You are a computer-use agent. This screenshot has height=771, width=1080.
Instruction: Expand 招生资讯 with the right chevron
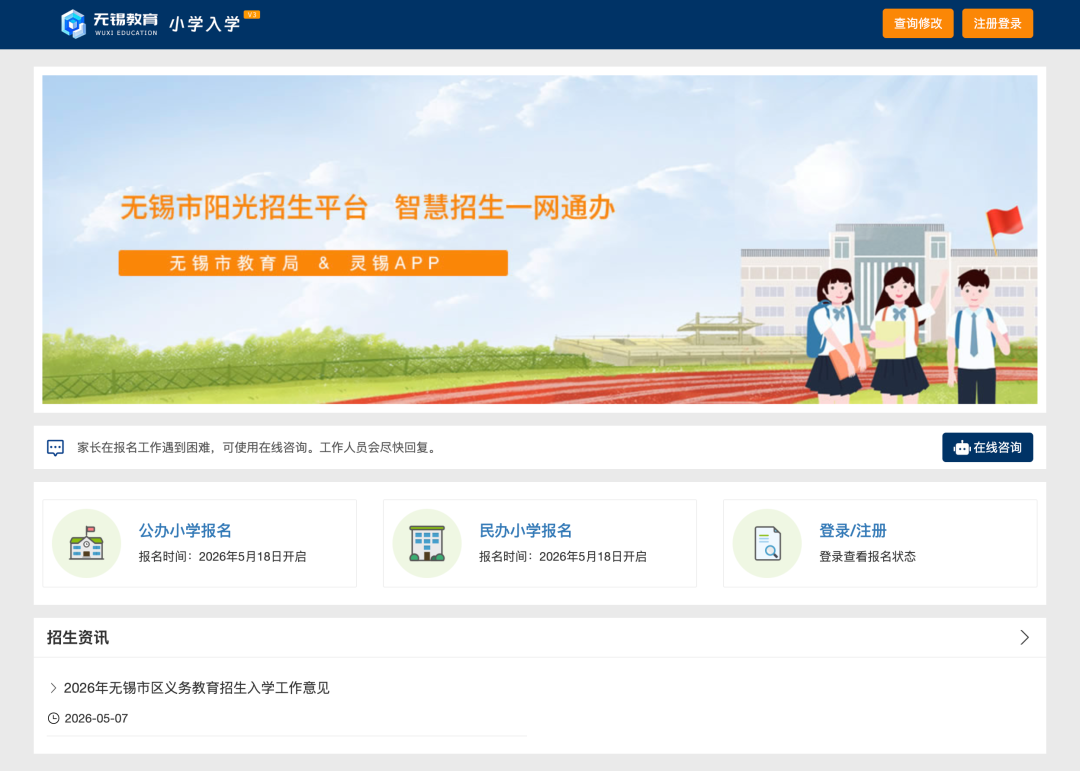[x=1024, y=637]
